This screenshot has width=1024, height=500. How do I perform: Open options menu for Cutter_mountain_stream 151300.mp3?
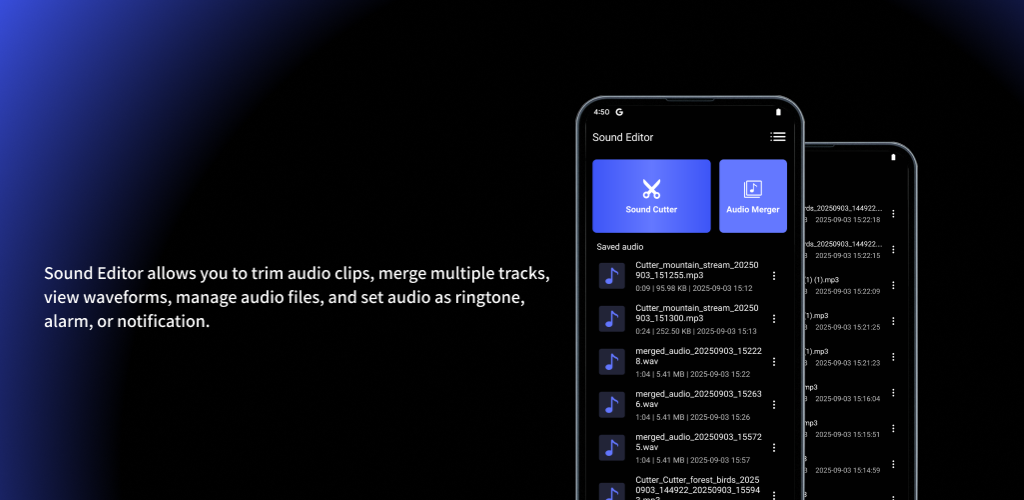click(x=773, y=319)
